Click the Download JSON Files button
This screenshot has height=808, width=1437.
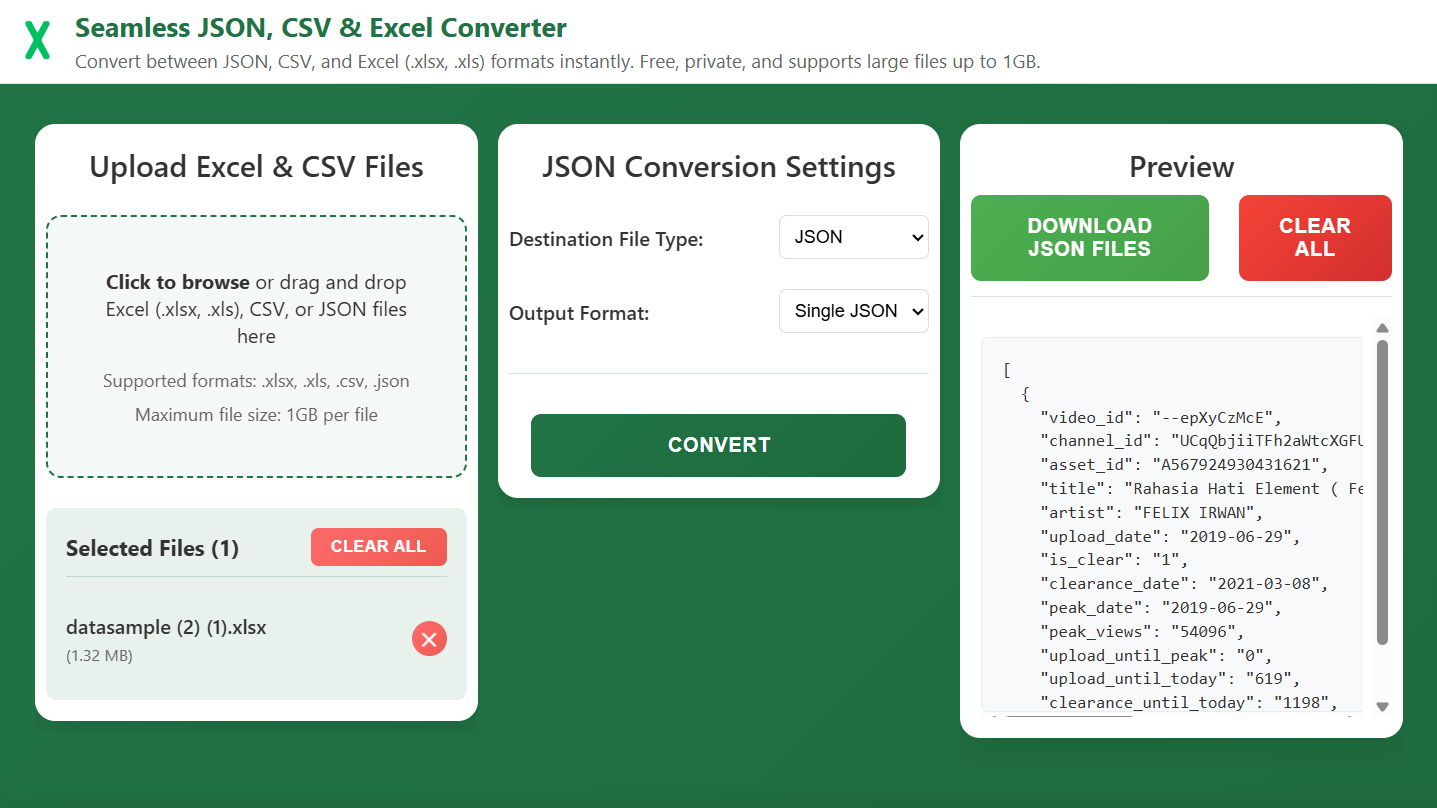tap(1089, 238)
